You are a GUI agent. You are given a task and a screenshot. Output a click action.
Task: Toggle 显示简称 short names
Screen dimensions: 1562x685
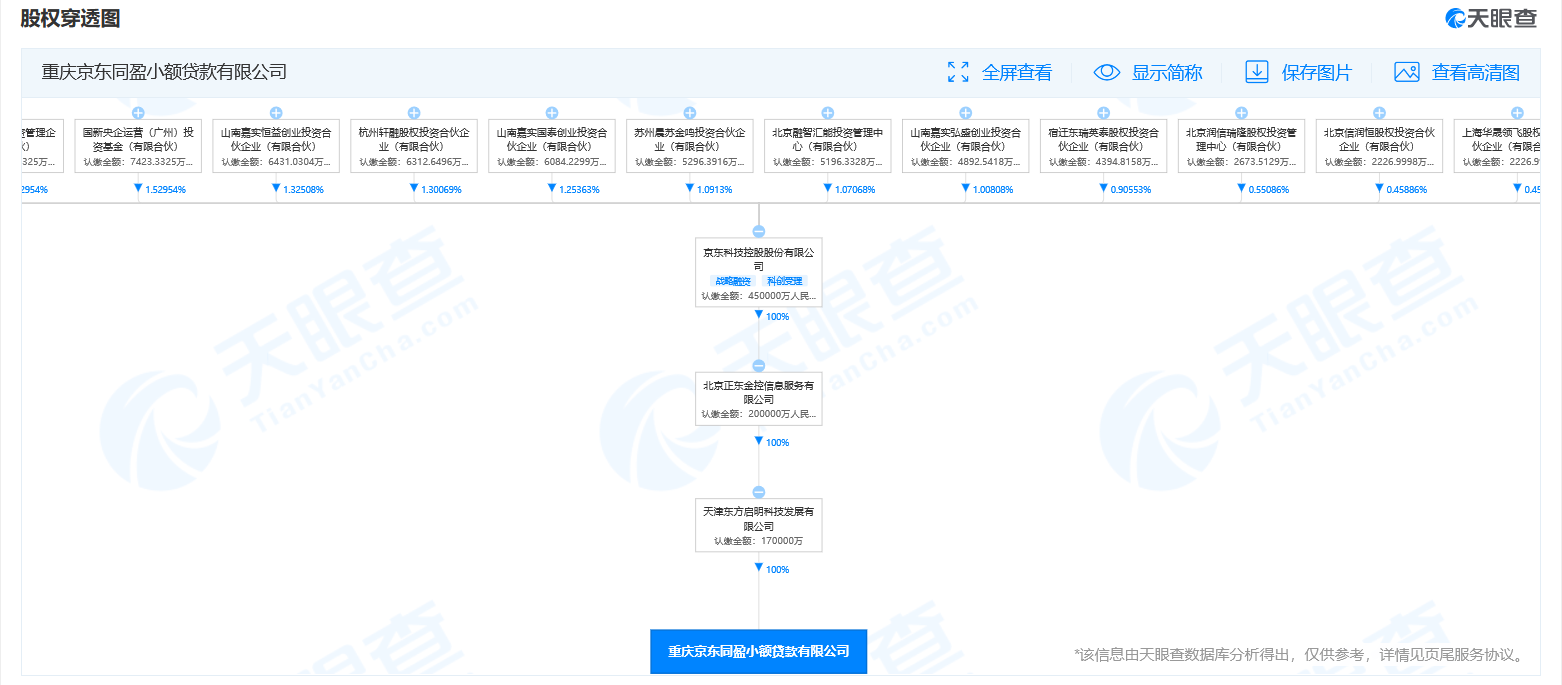(x=1167, y=72)
